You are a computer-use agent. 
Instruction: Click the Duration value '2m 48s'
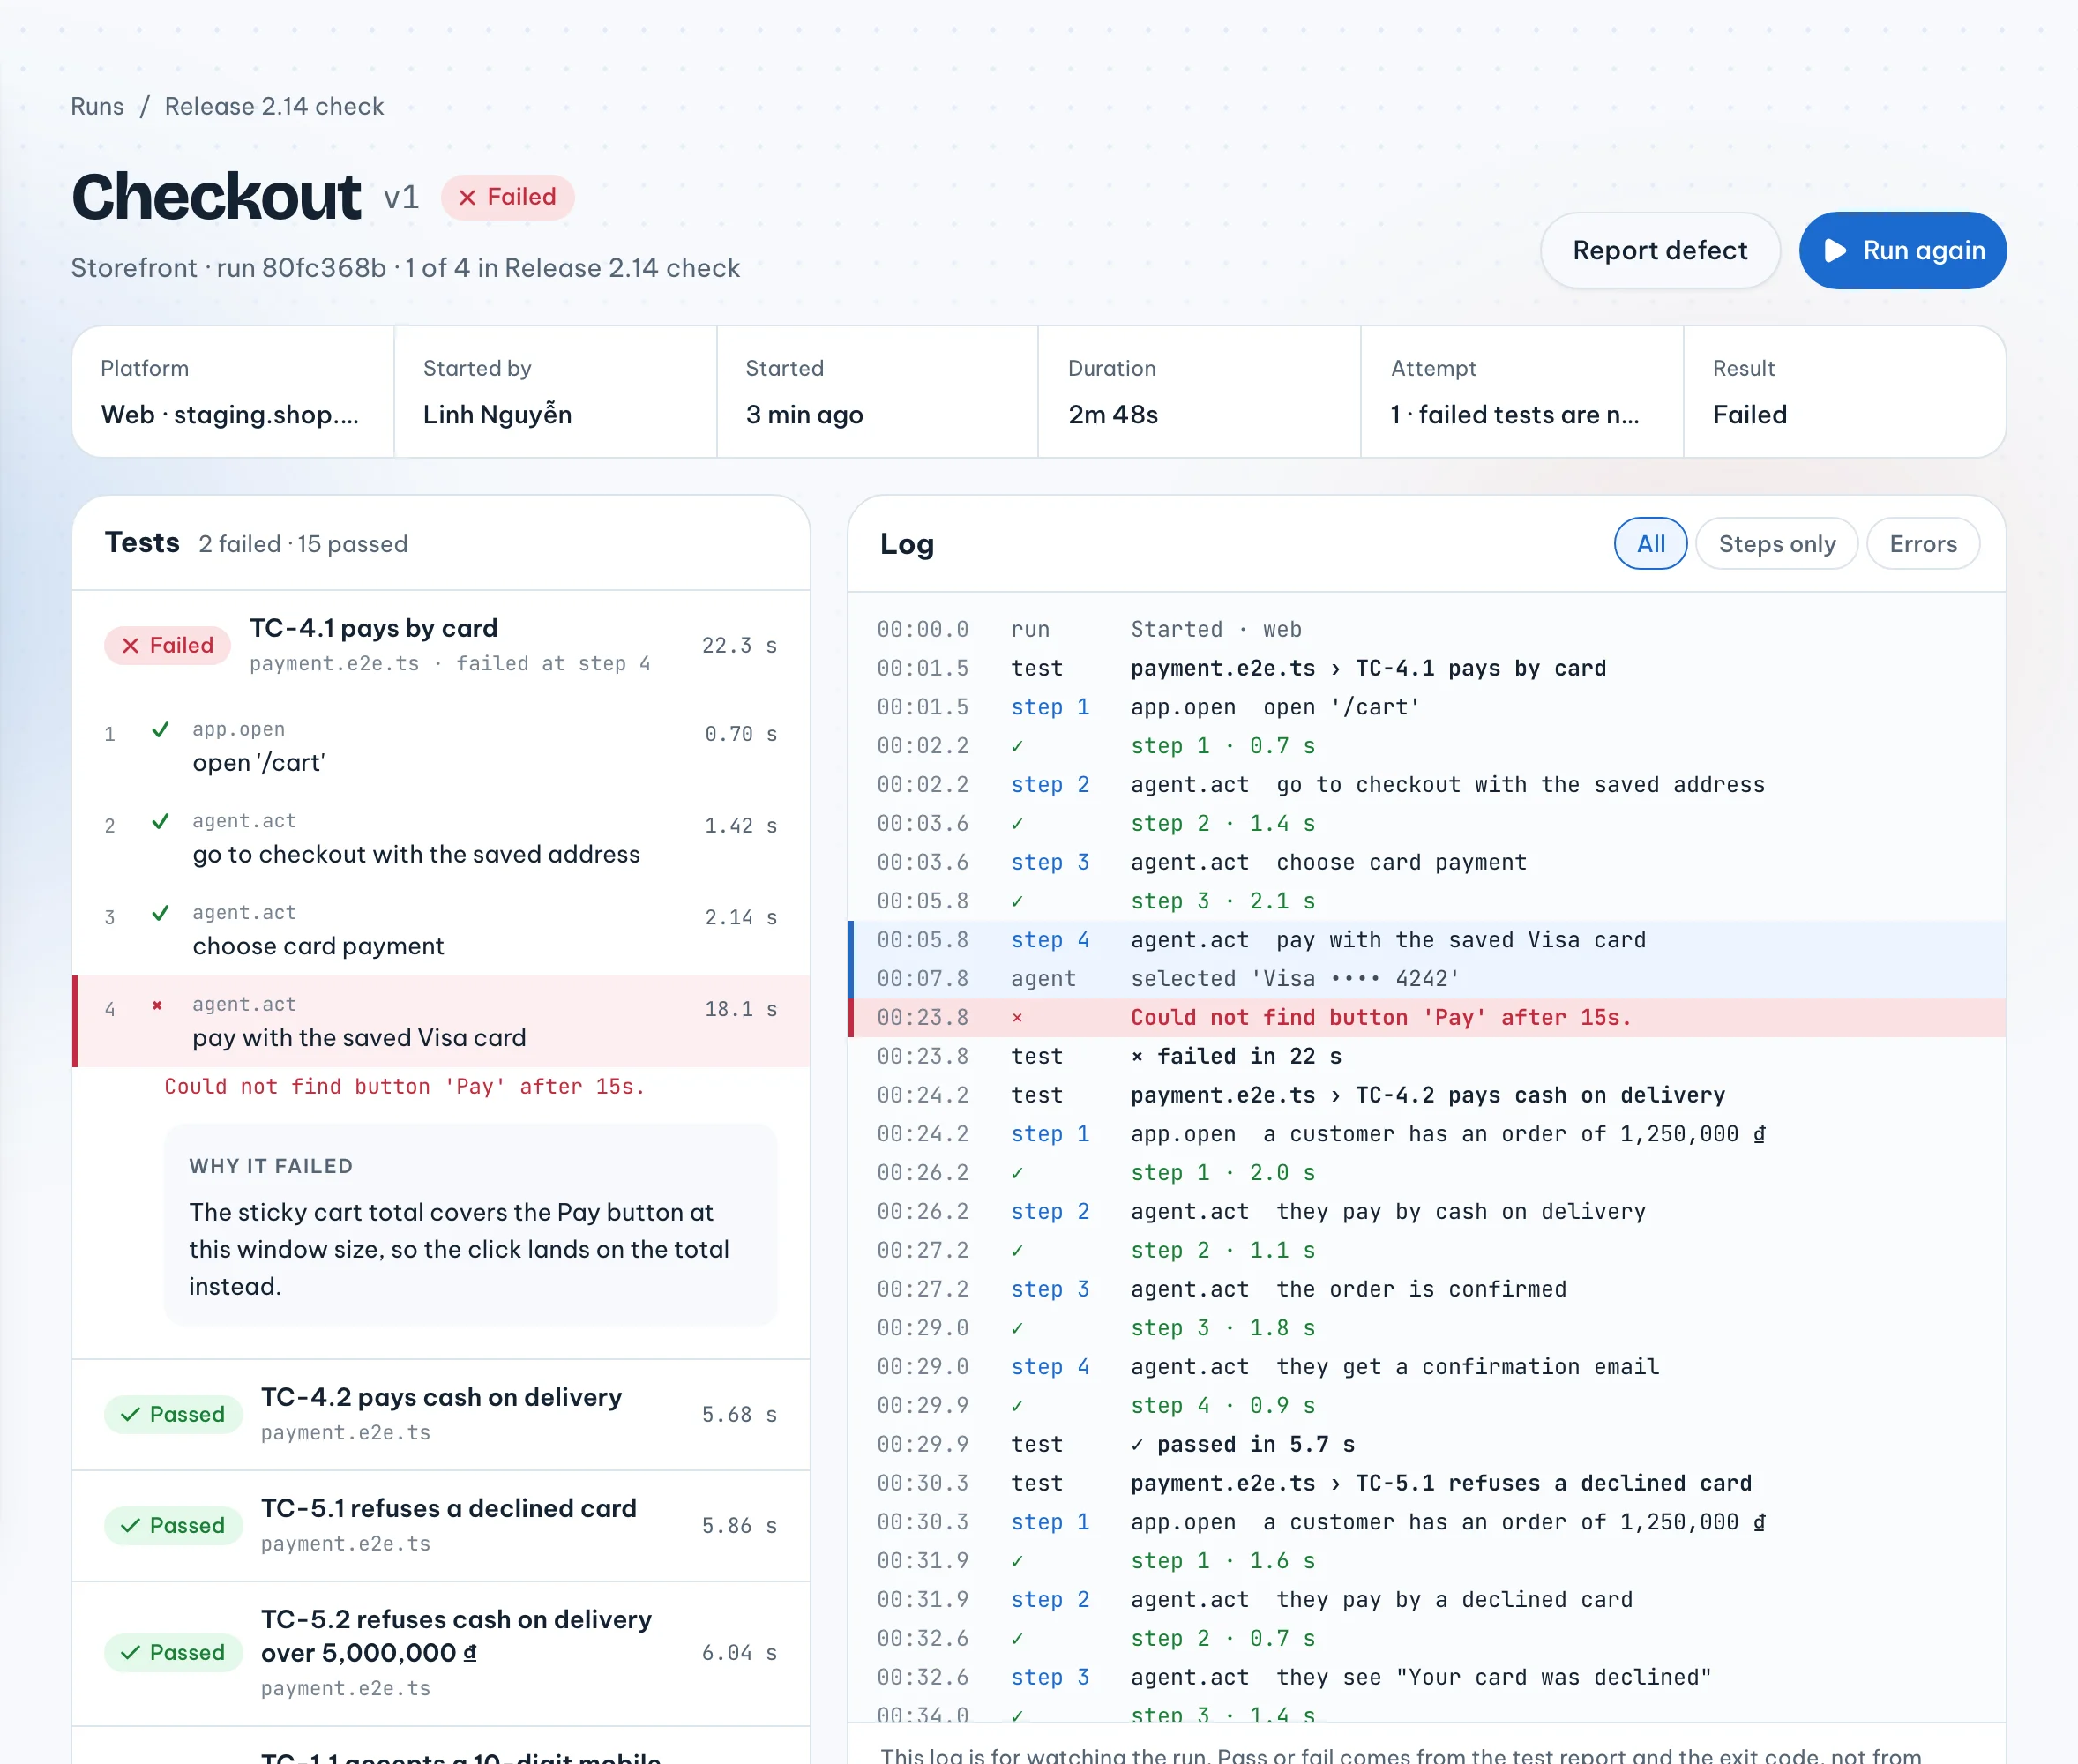click(x=1113, y=415)
